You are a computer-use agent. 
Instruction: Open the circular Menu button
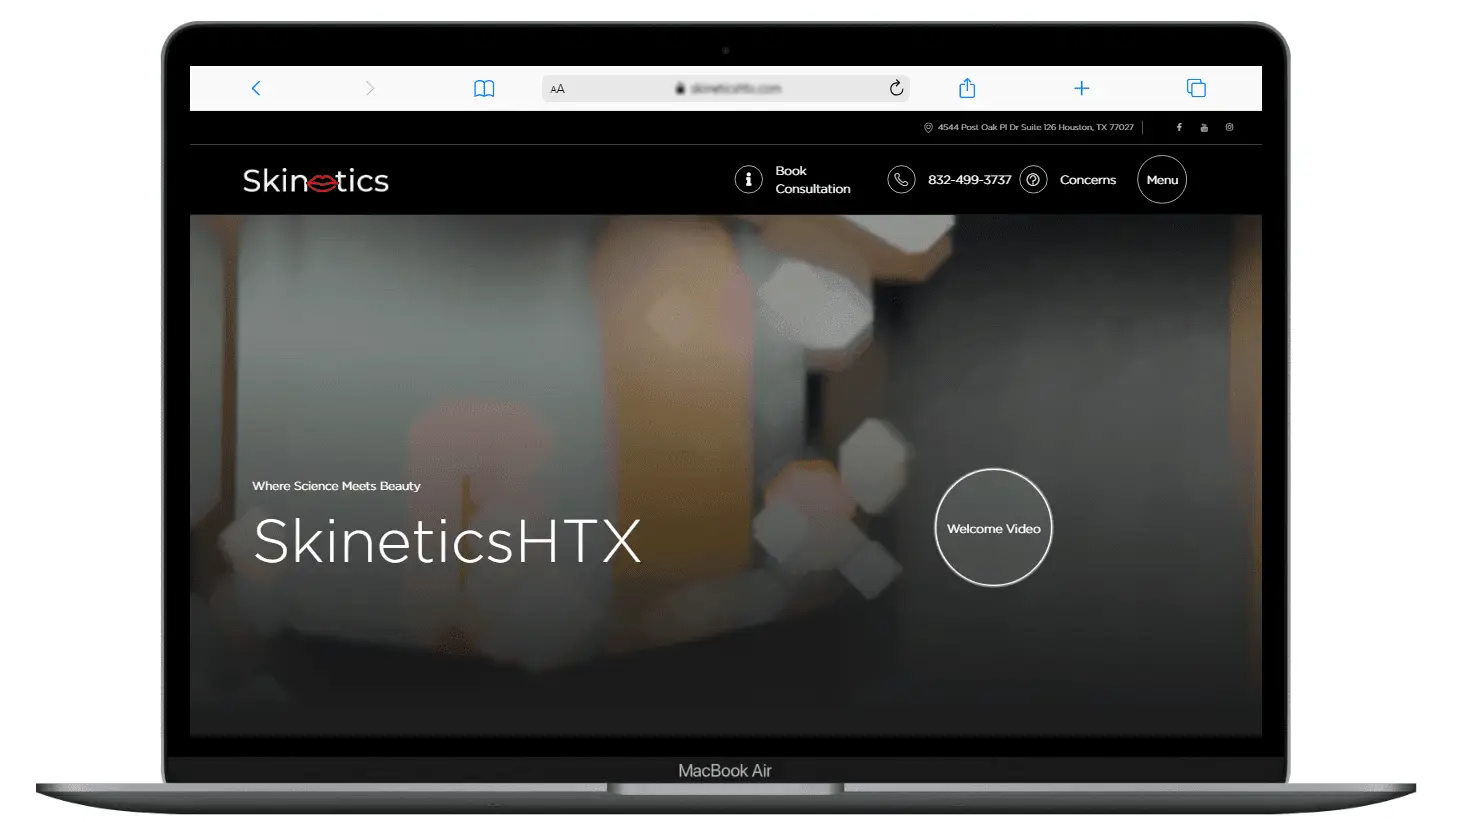pos(1162,180)
